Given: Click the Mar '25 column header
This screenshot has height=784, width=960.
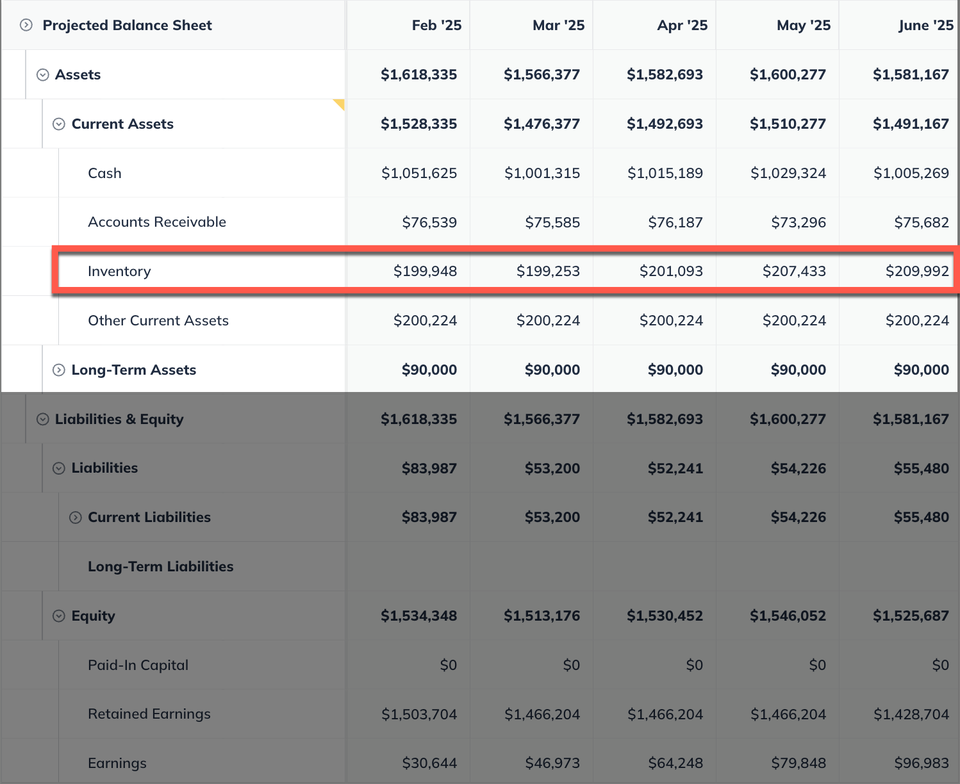Looking at the screenshot, I should (558, 25).
